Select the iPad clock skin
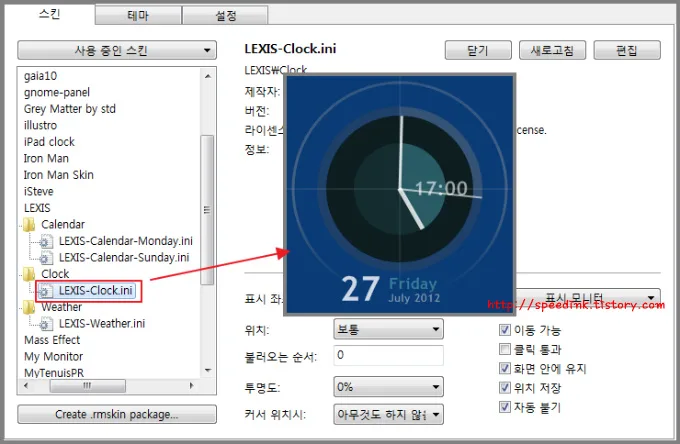This screenshot has height=444, width=680. click(49, 142)
